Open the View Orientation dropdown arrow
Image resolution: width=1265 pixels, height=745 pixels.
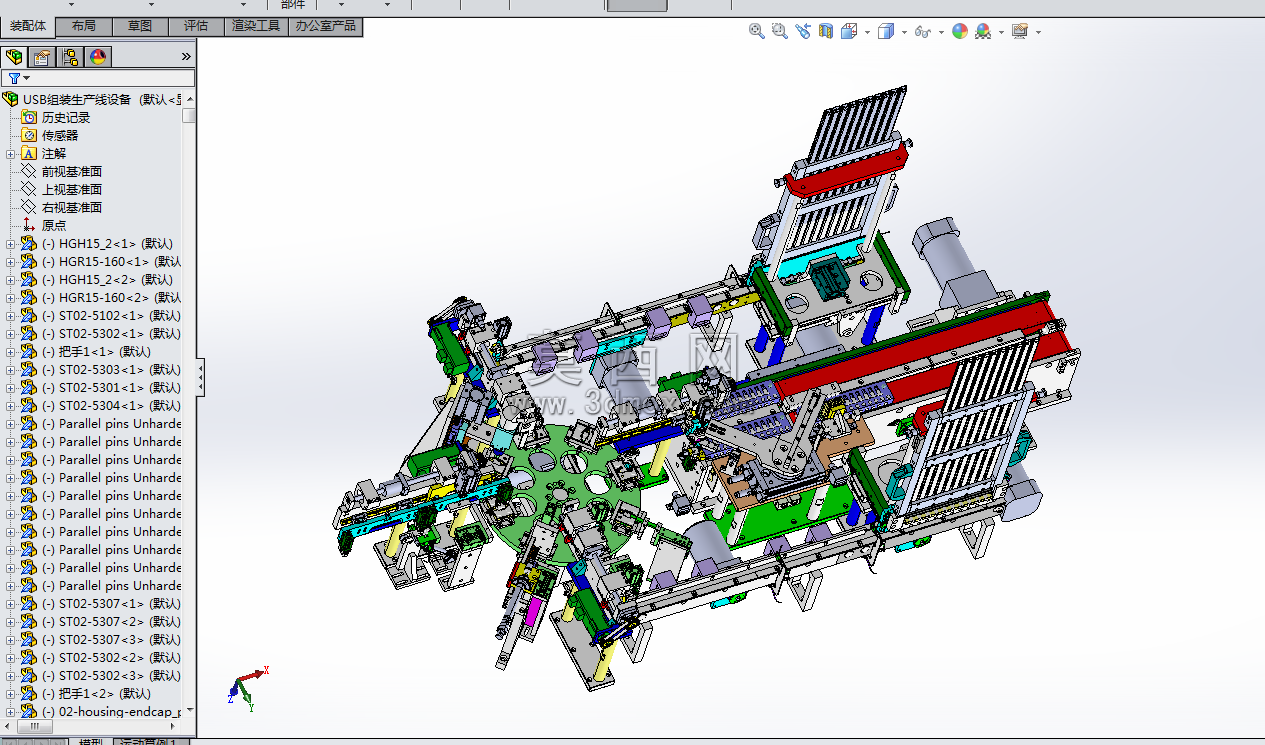(867, 32)
